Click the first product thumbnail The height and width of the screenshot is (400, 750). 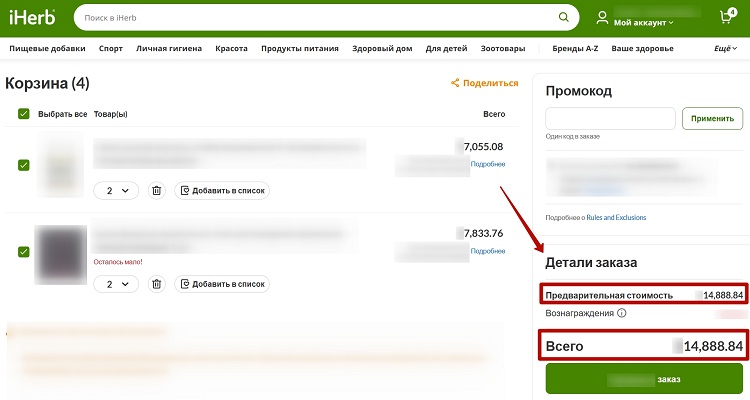(x=61, y=166)
